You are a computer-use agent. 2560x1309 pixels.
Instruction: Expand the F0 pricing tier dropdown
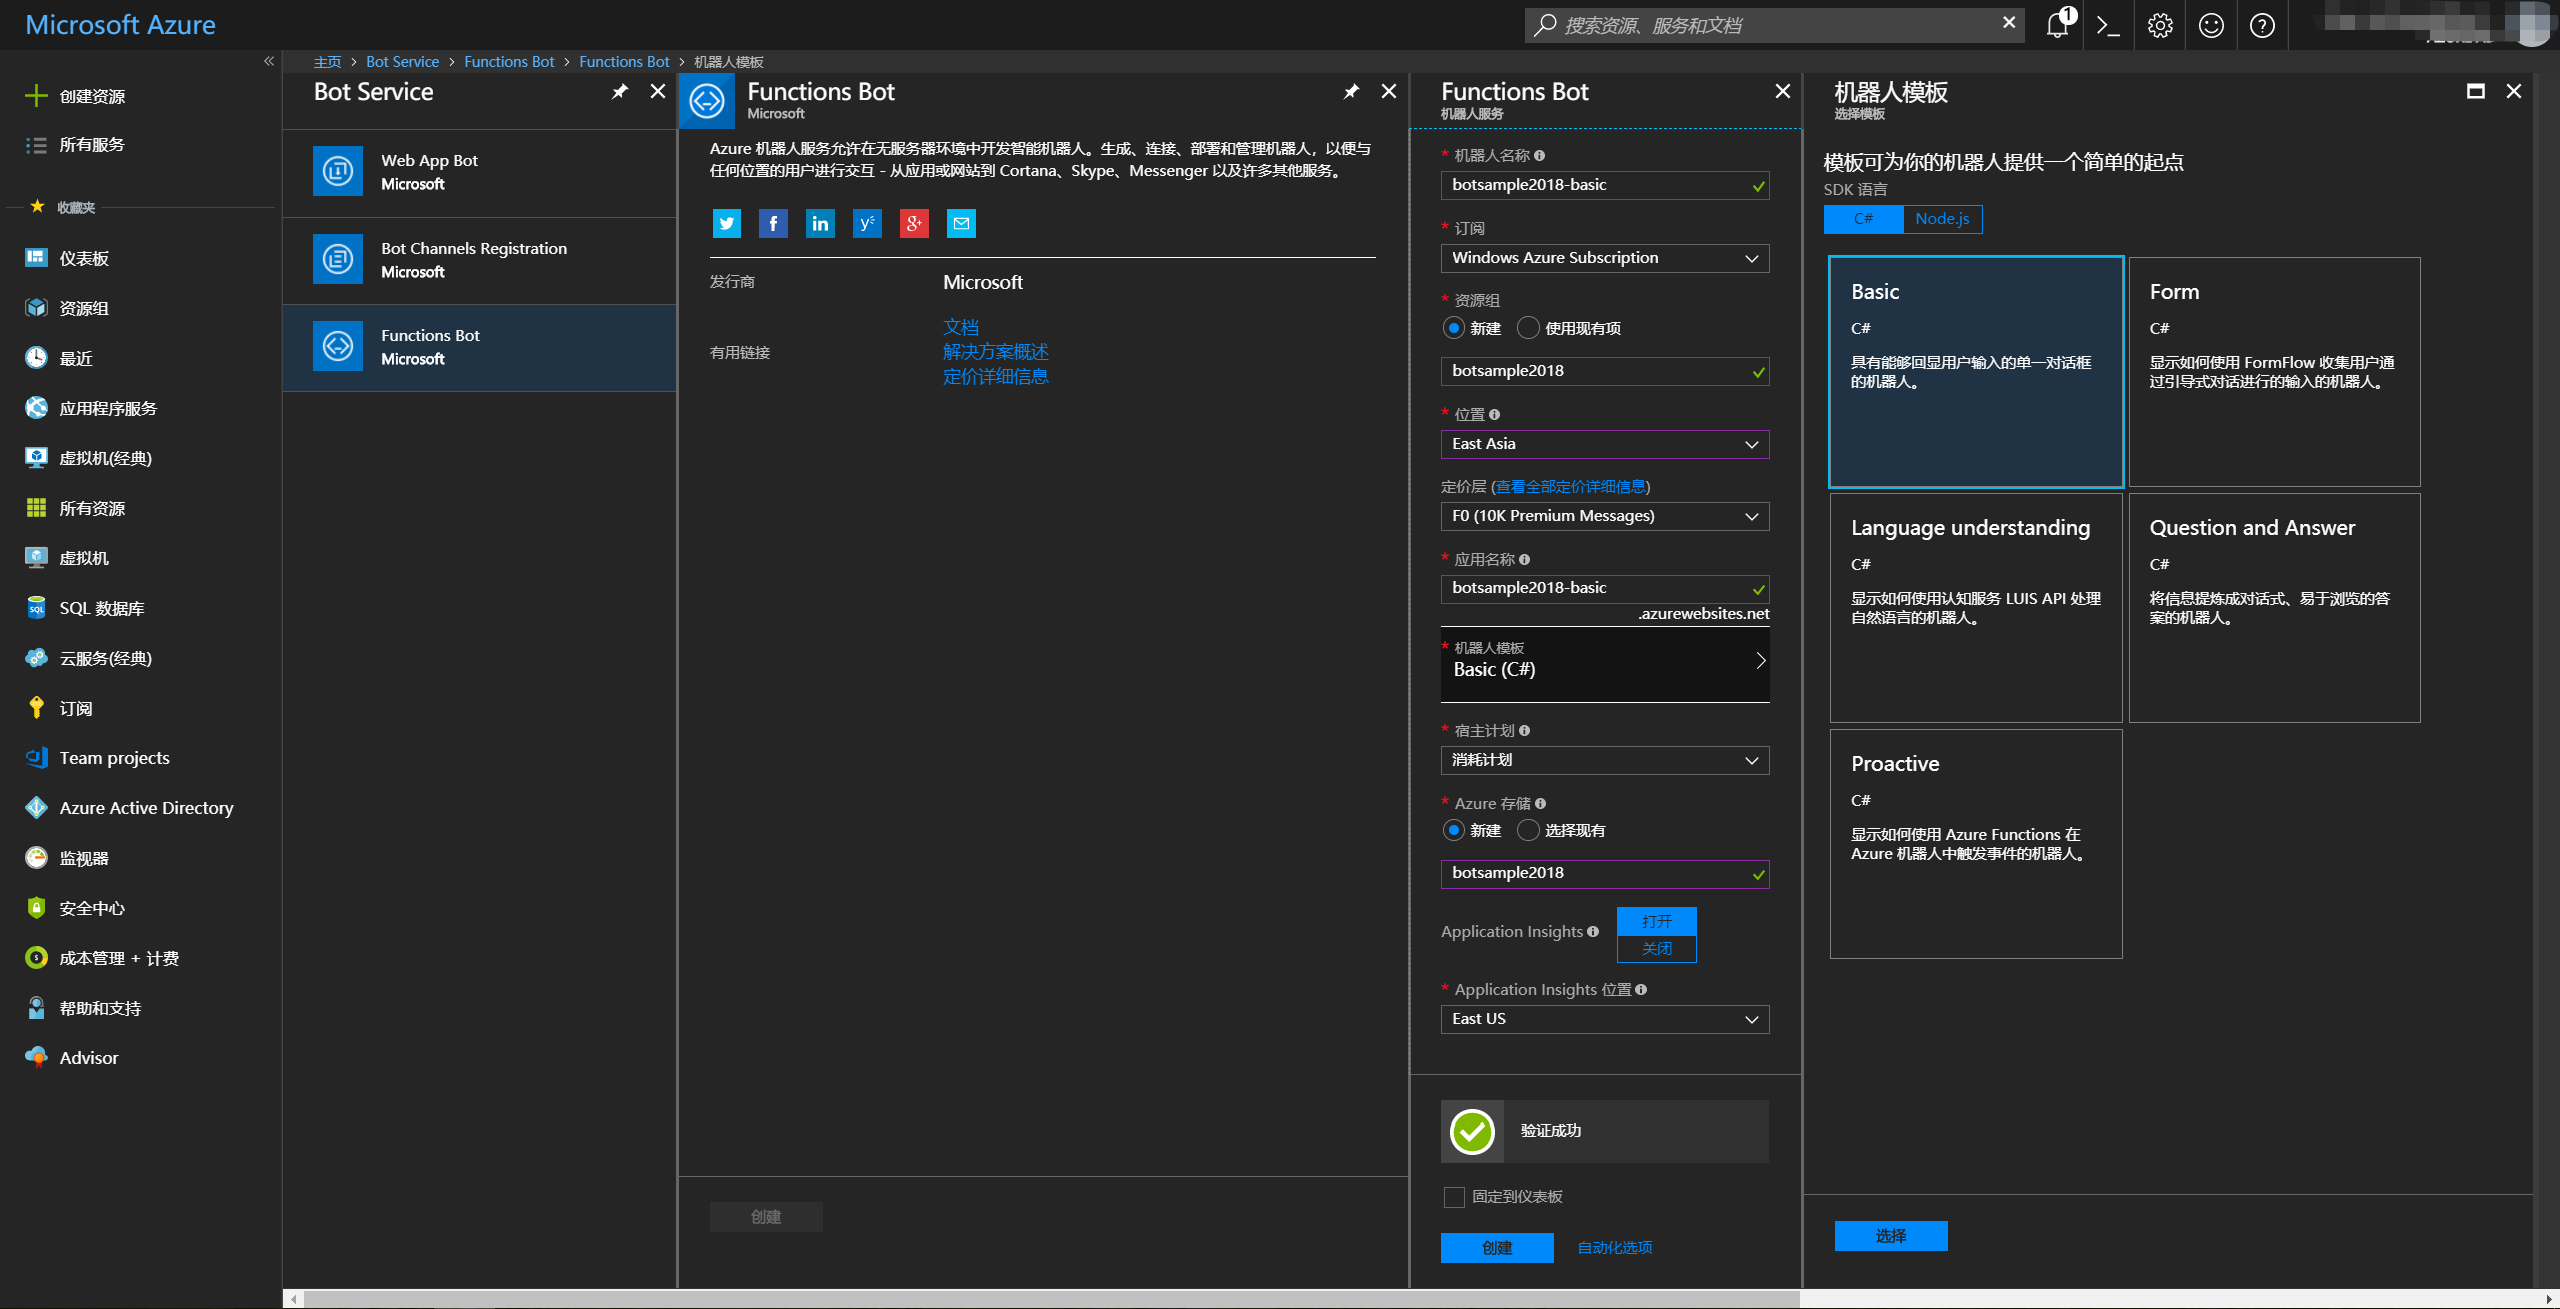click(x=1604, y=516)
